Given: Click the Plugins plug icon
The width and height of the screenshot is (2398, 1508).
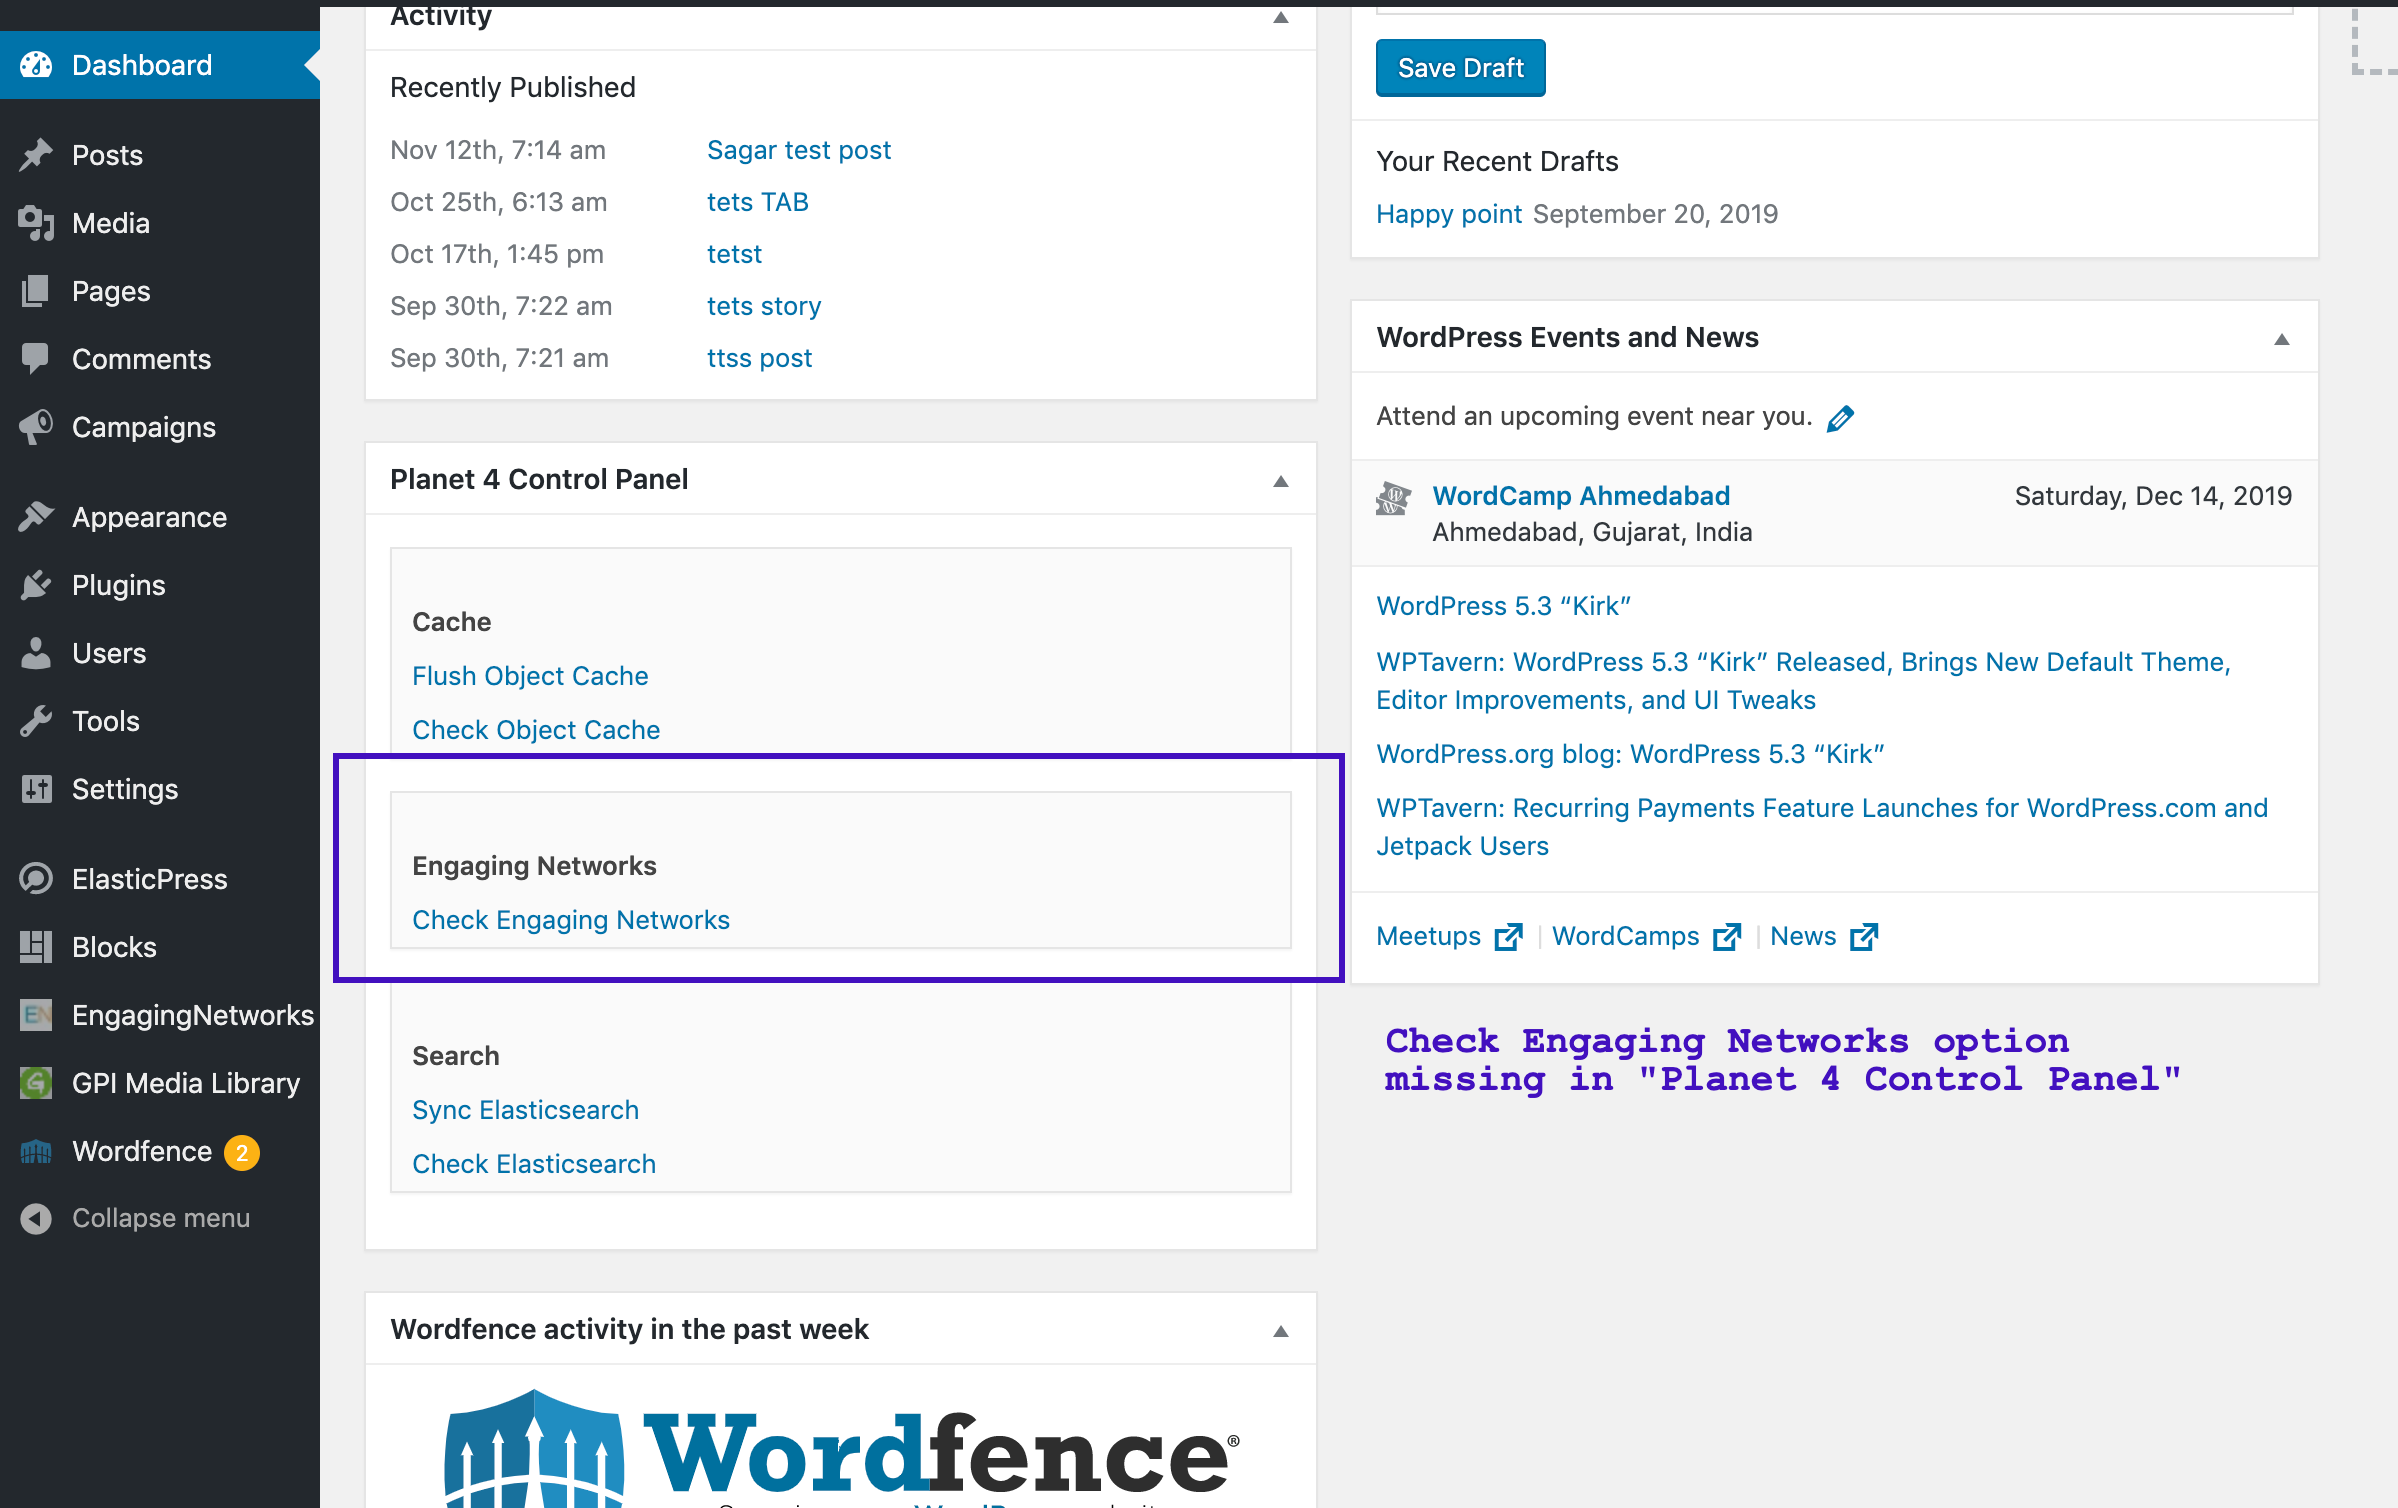Looking at the screenshot, I should point(36,585).
